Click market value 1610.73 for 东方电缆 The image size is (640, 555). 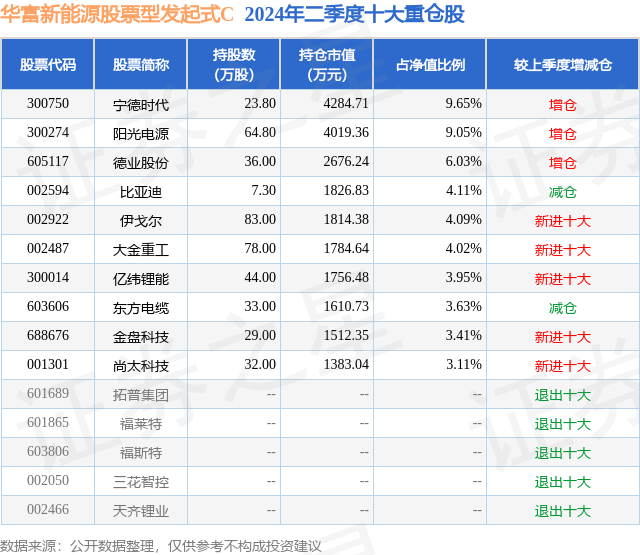(x=346, y=306)
